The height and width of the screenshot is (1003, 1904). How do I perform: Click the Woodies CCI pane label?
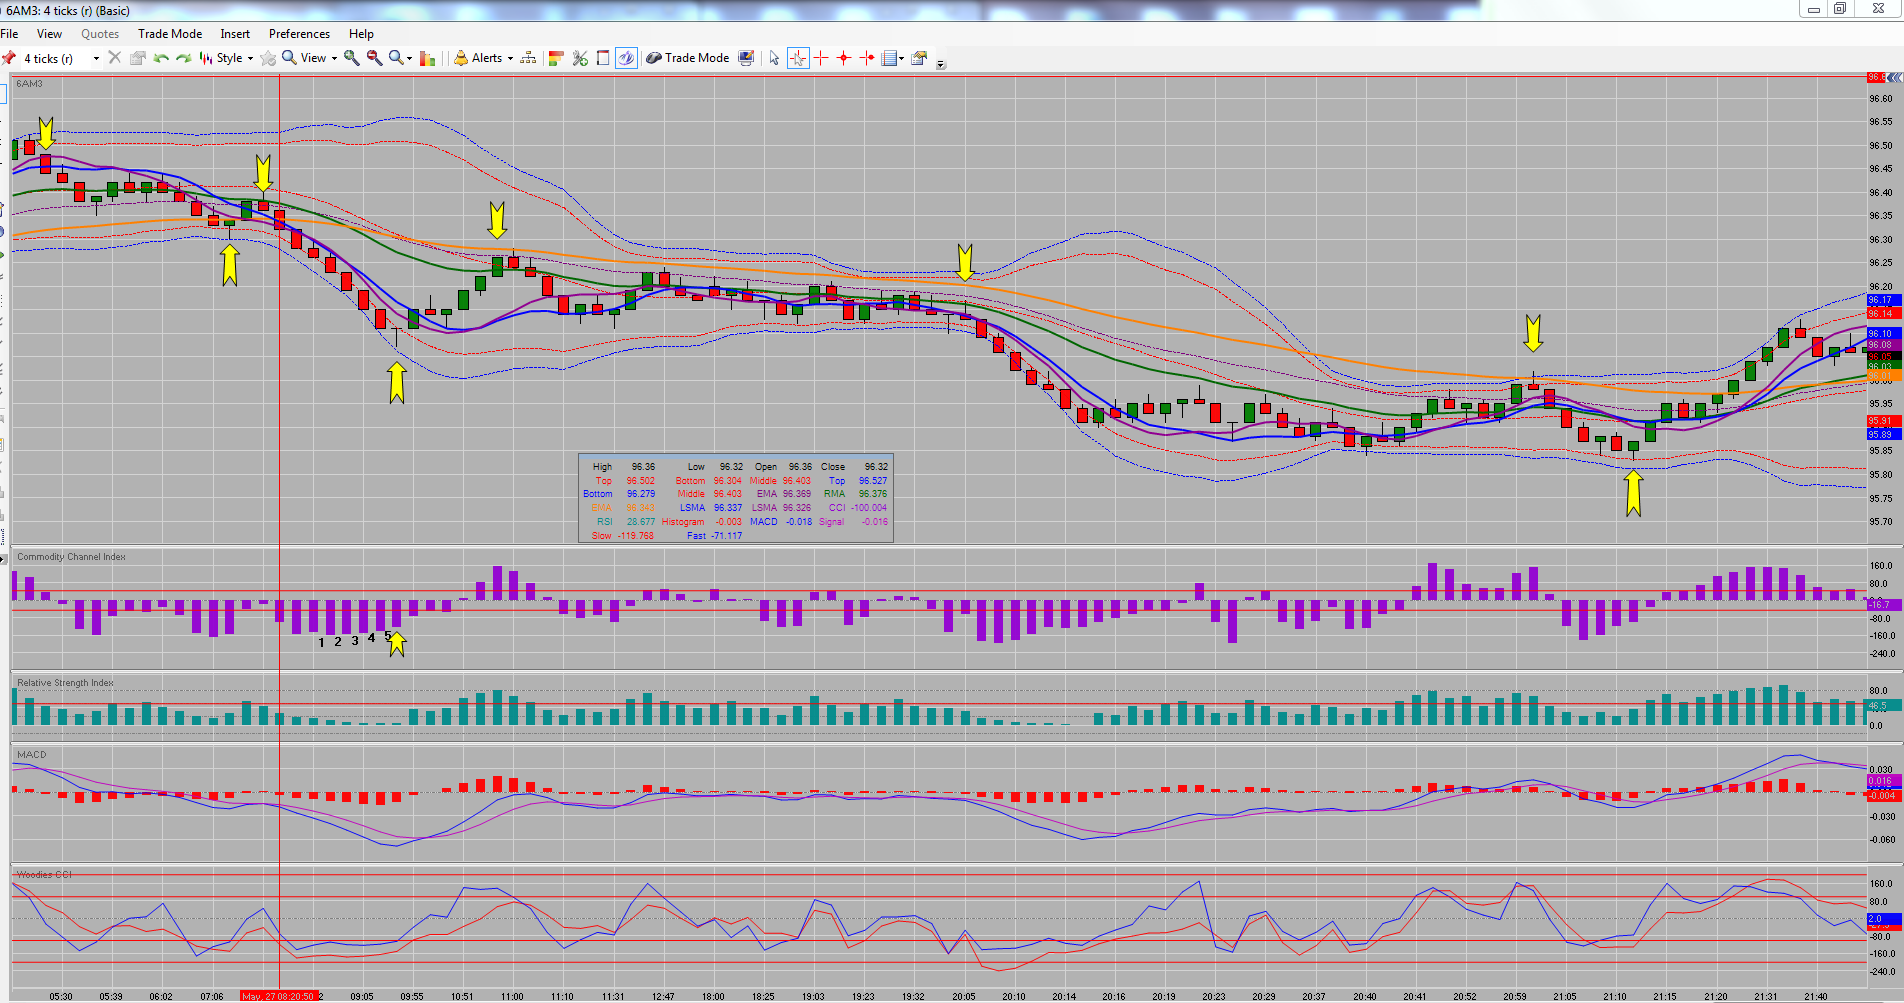44,875
